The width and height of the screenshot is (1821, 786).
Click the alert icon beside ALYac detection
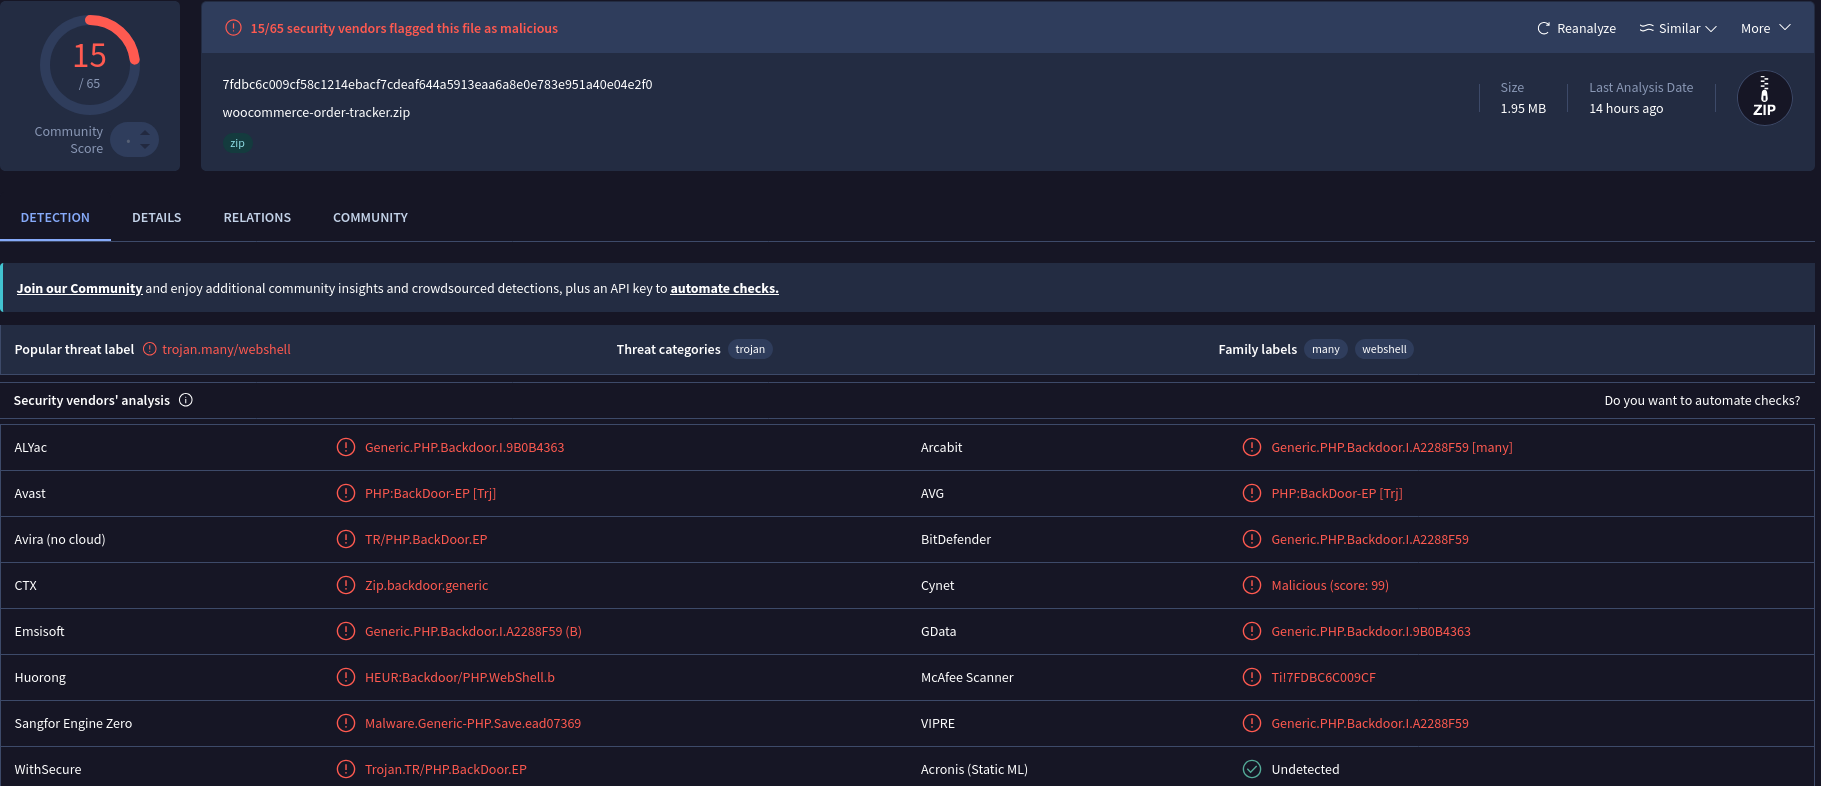pyautogui.click(x=346, y=447)
